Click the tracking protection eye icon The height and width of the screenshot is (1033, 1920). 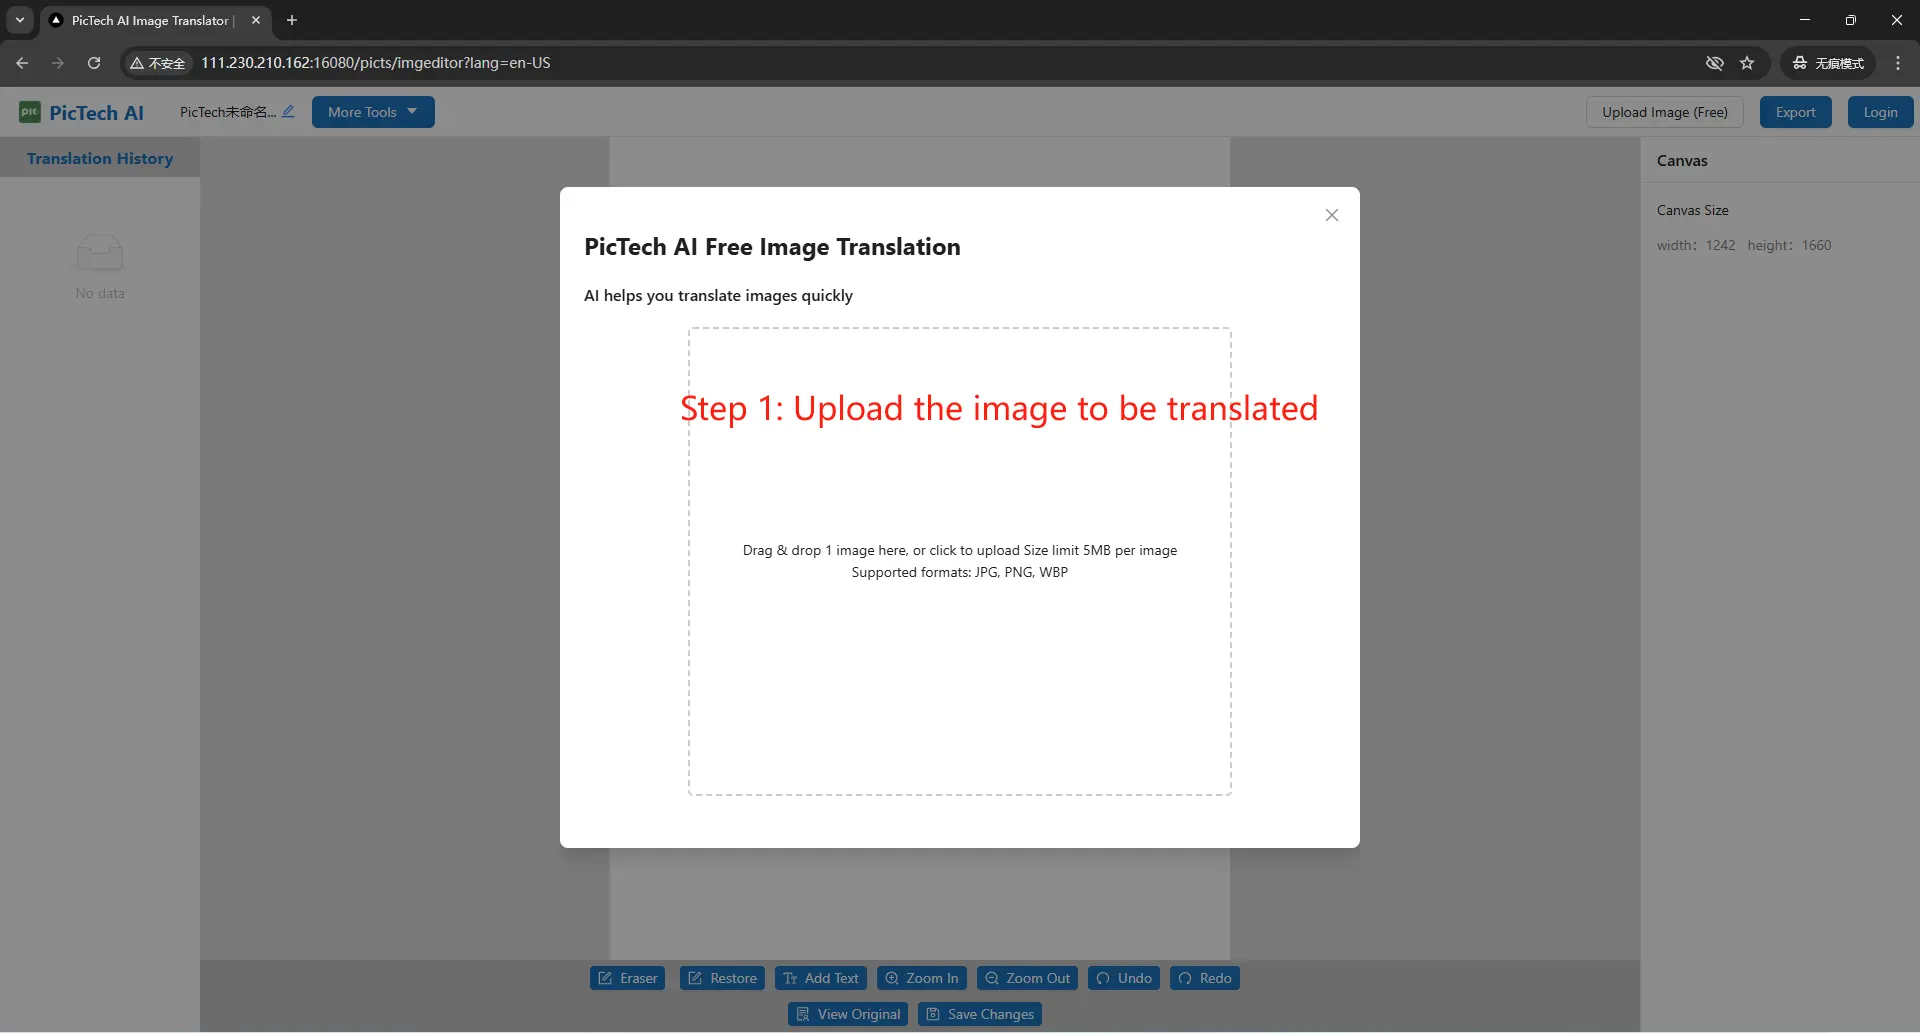pos(1715,63)
